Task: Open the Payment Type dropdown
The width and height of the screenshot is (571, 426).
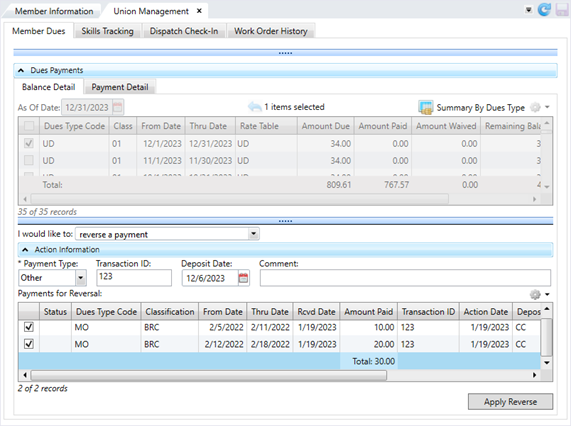Action: pyautogui.click(x=81, y=278)
